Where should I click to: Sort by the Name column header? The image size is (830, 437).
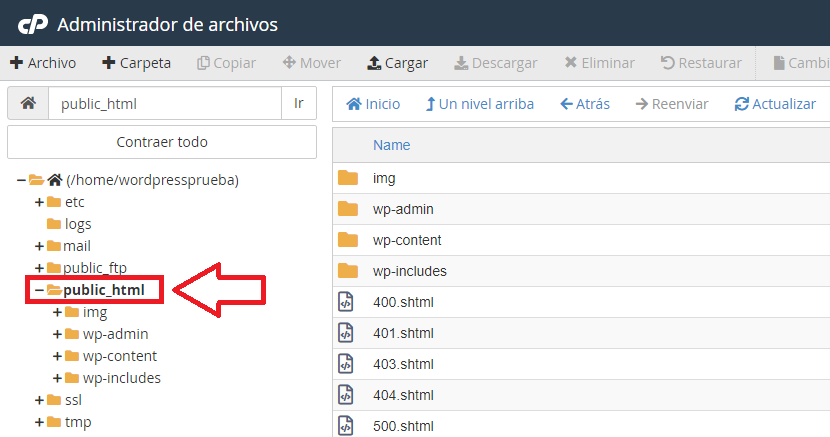tap(392, 145)
